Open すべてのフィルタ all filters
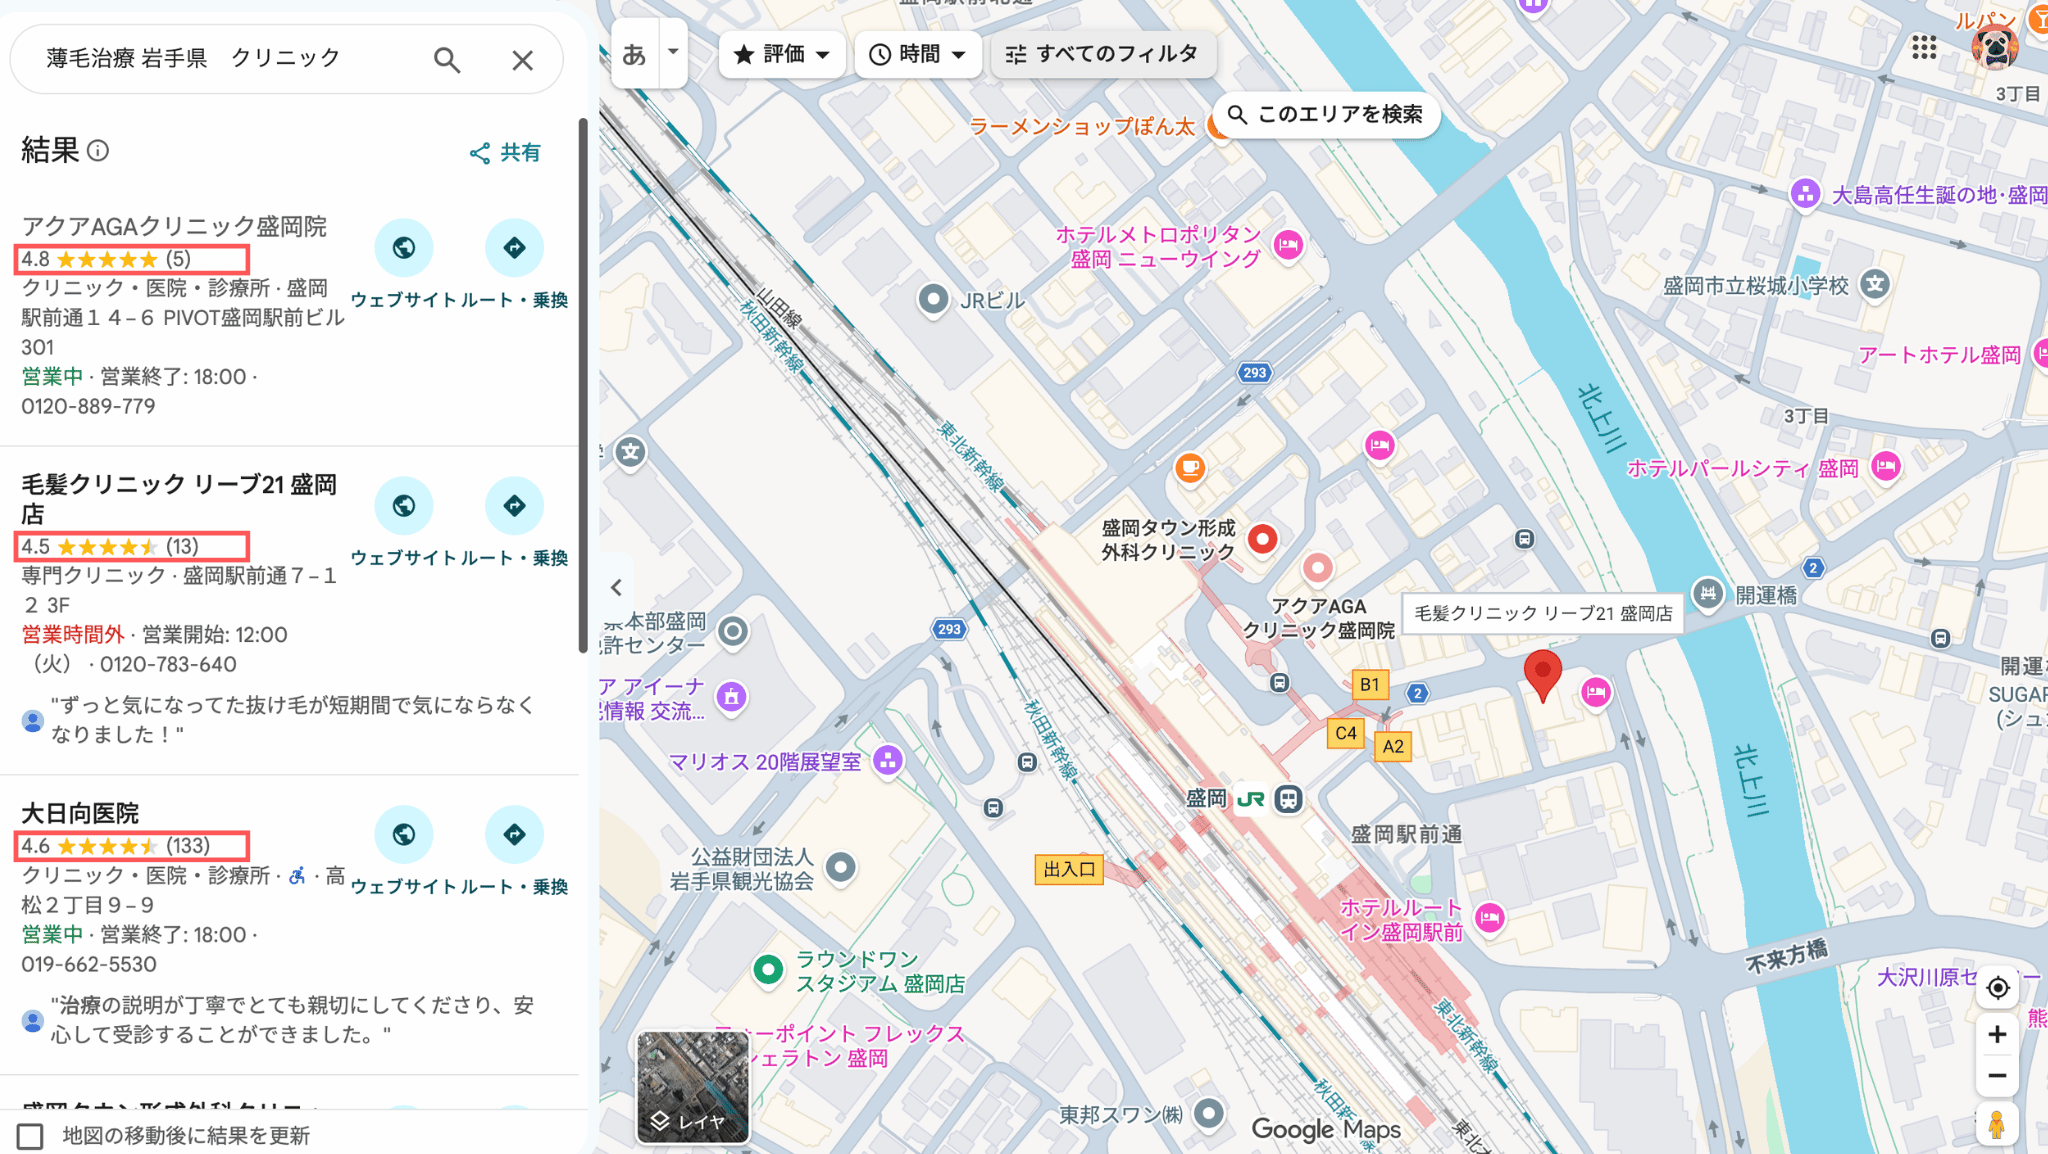Viewport: 2048px width, 1154px height. click(1103, 54)
